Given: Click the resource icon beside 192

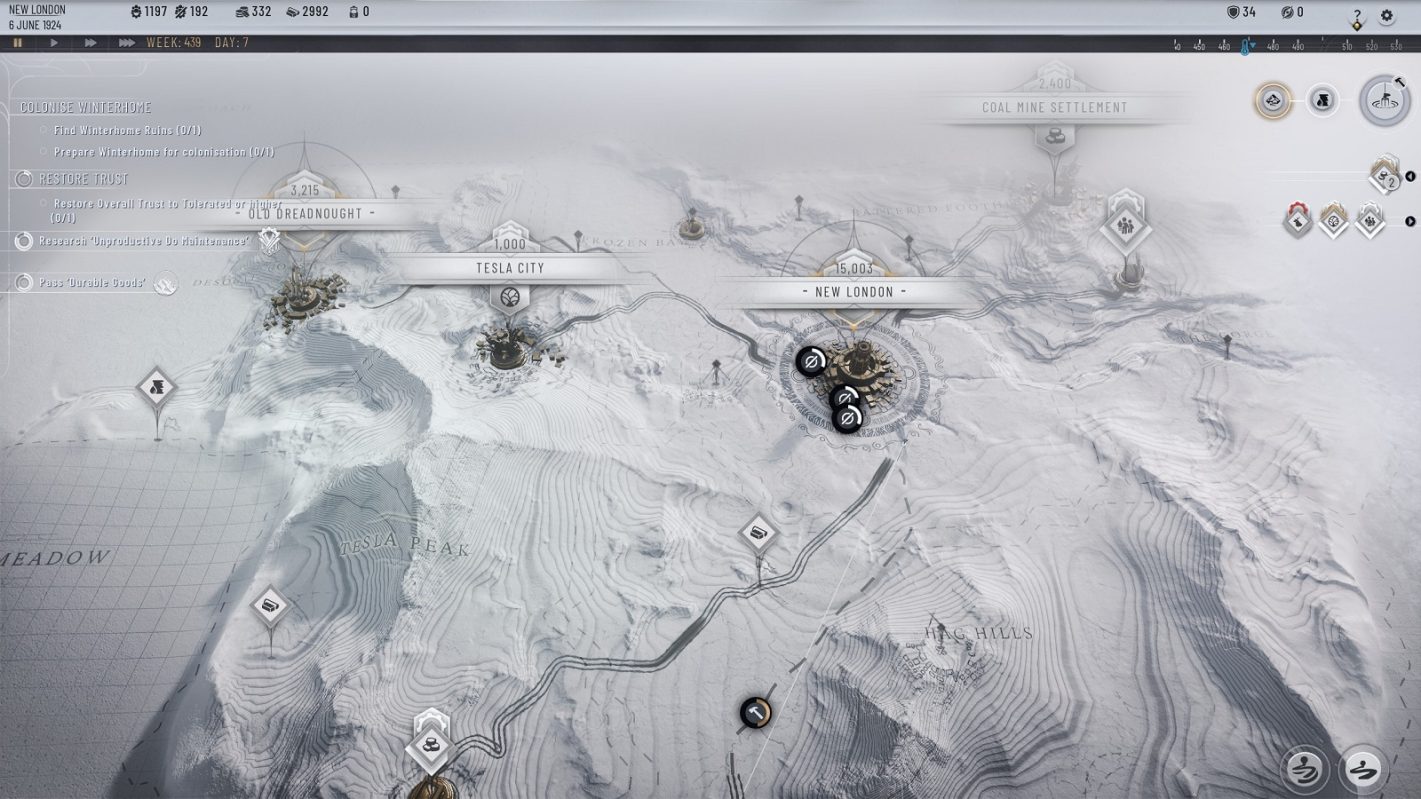Looking at the screenshot, I should (x=180, y=12).
